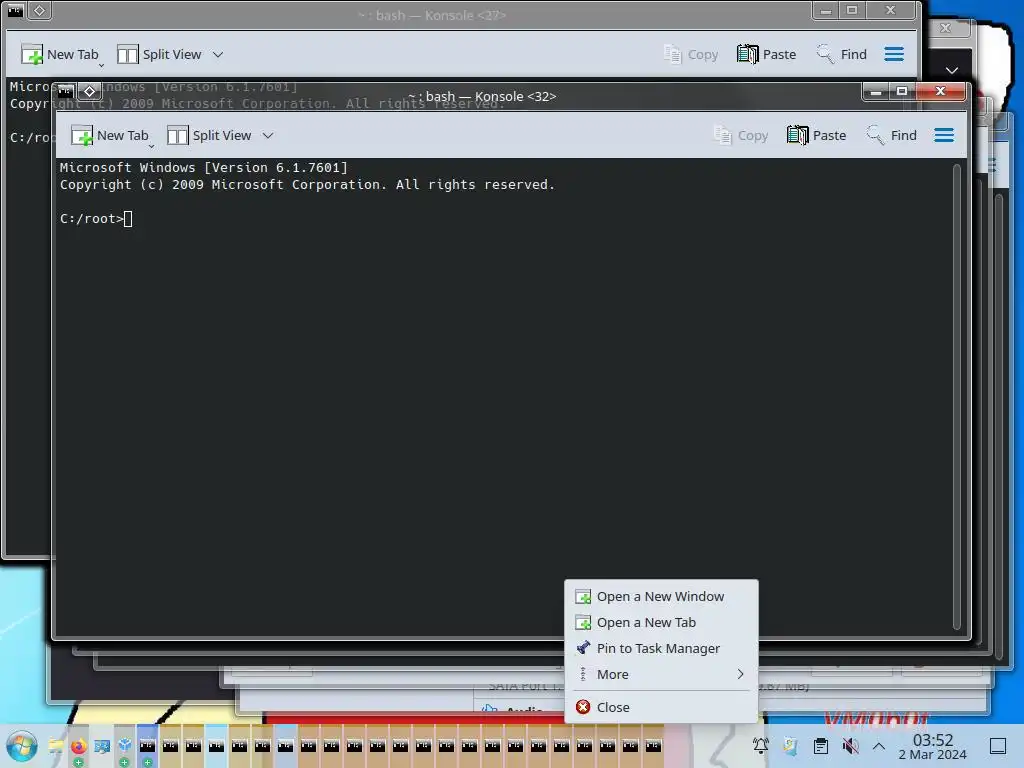The width and height of the screenshot is (1024, 768).
Task: Open hamburger menu in Konsole <27>
Action: pyautogui.click(x=894, y=54)
